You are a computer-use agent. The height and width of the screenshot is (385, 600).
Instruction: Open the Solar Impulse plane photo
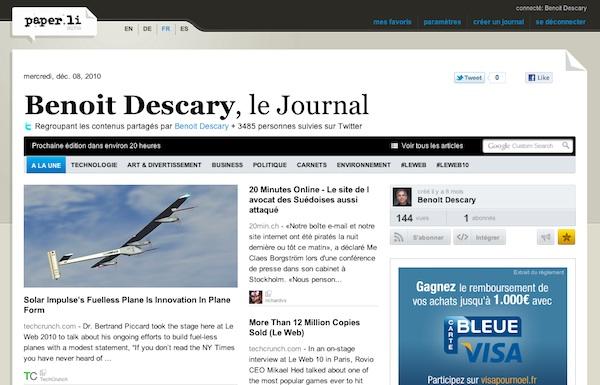point(130,236)
